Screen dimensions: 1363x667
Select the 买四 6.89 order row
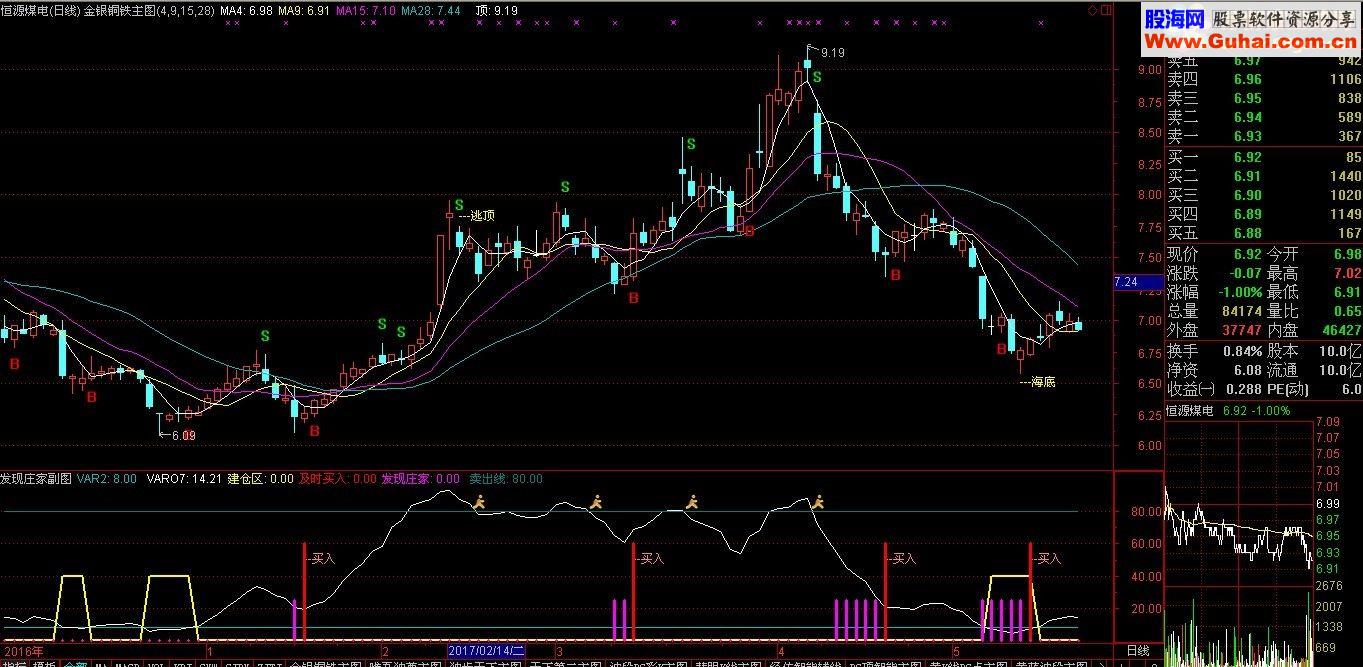click(1264, 214)
